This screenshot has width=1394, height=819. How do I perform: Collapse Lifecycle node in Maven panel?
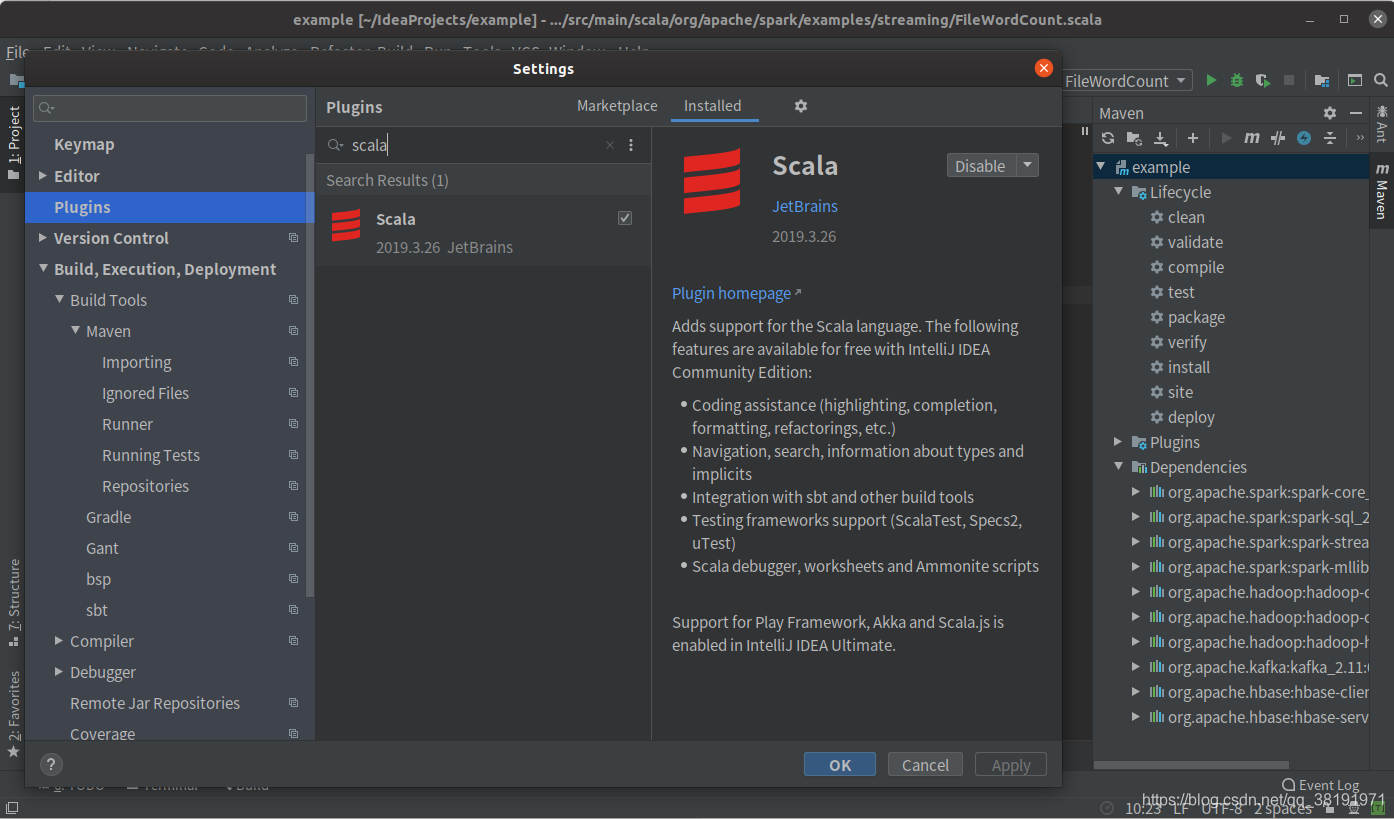tap(1119, 192)
